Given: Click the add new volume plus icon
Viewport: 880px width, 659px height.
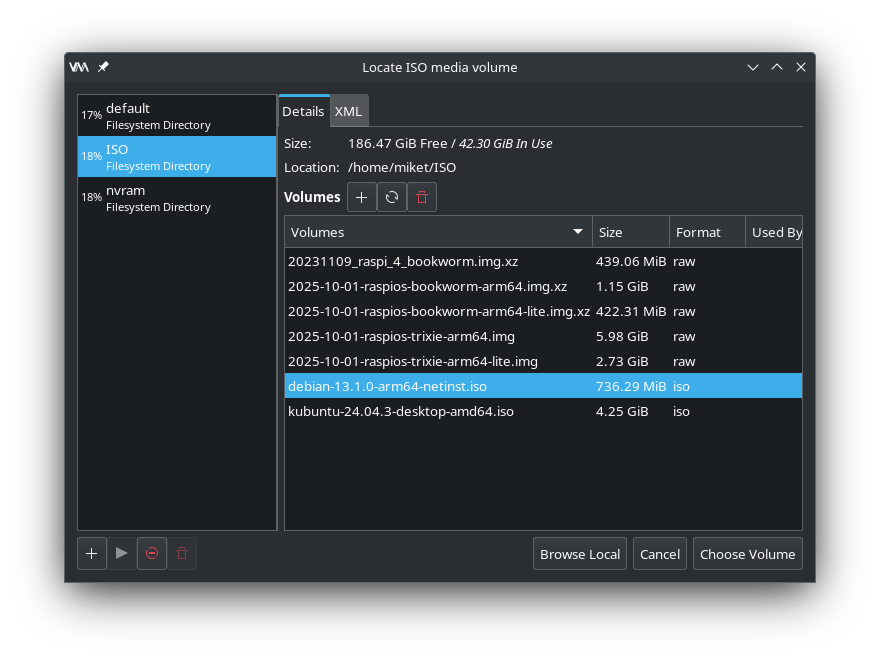Looking at the screenshot, I should (361, 197).
